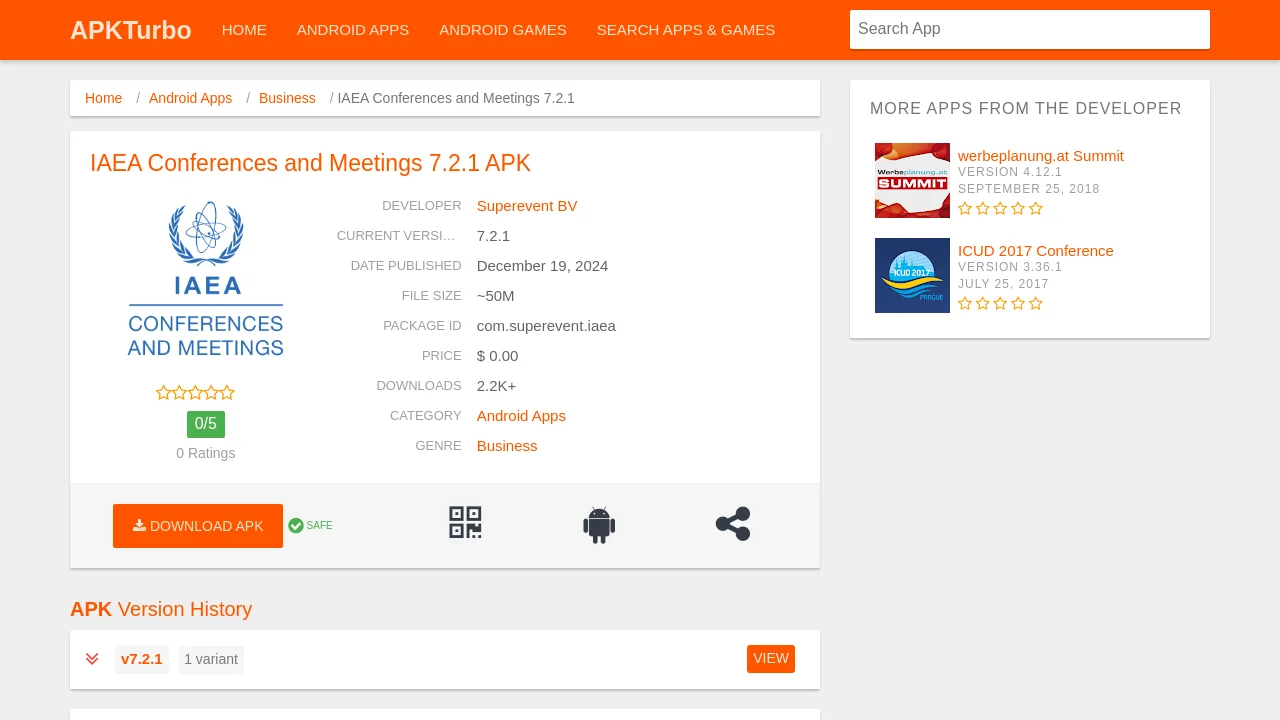Click the date December 19, 2024
1280x720 pixels.
coord(542,266)
